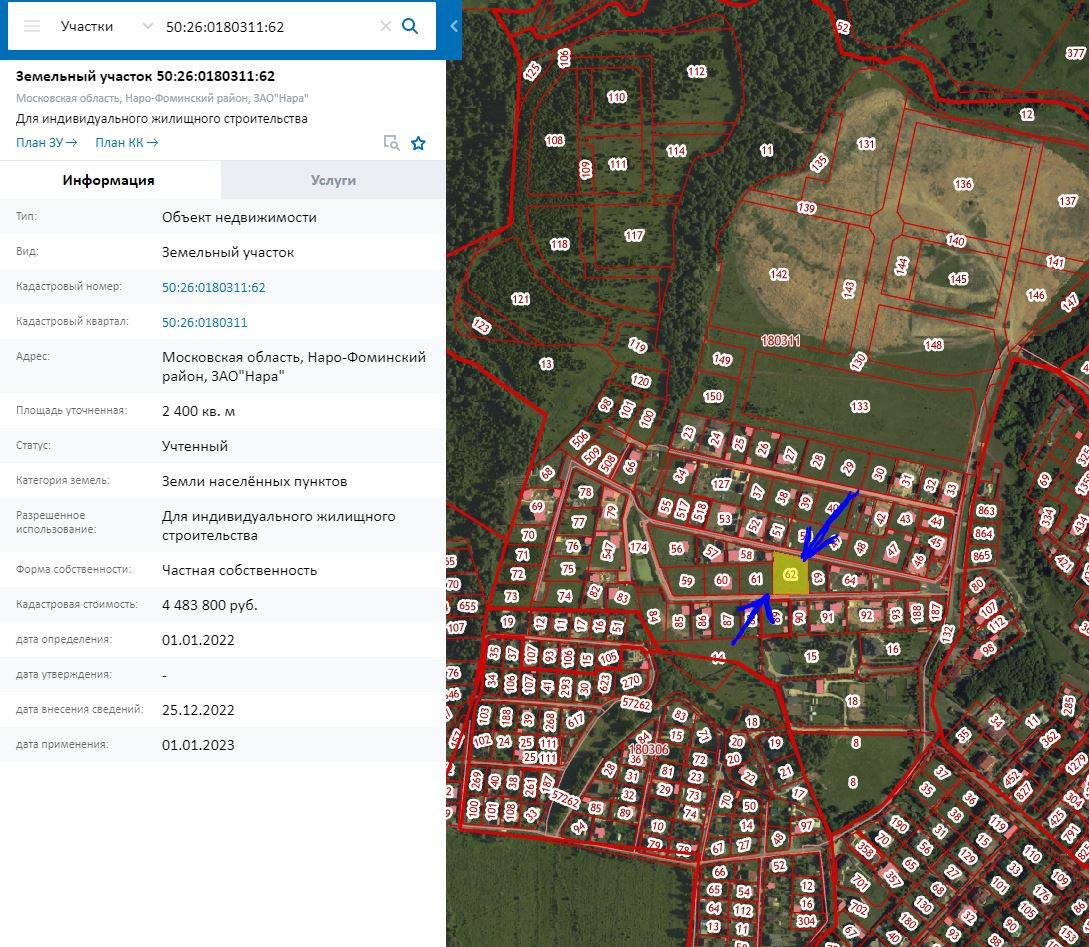
Task: Collapse the side panel with the arrow
Action: coord(454,27)
